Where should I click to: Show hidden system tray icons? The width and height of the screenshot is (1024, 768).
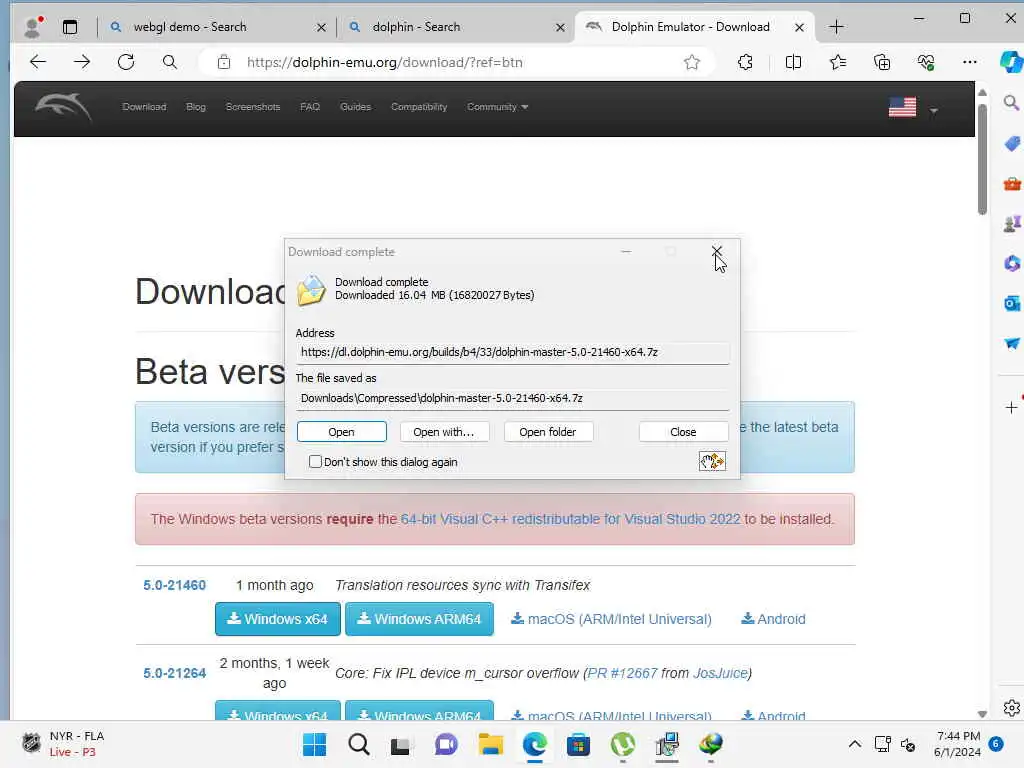click(854, 744)
